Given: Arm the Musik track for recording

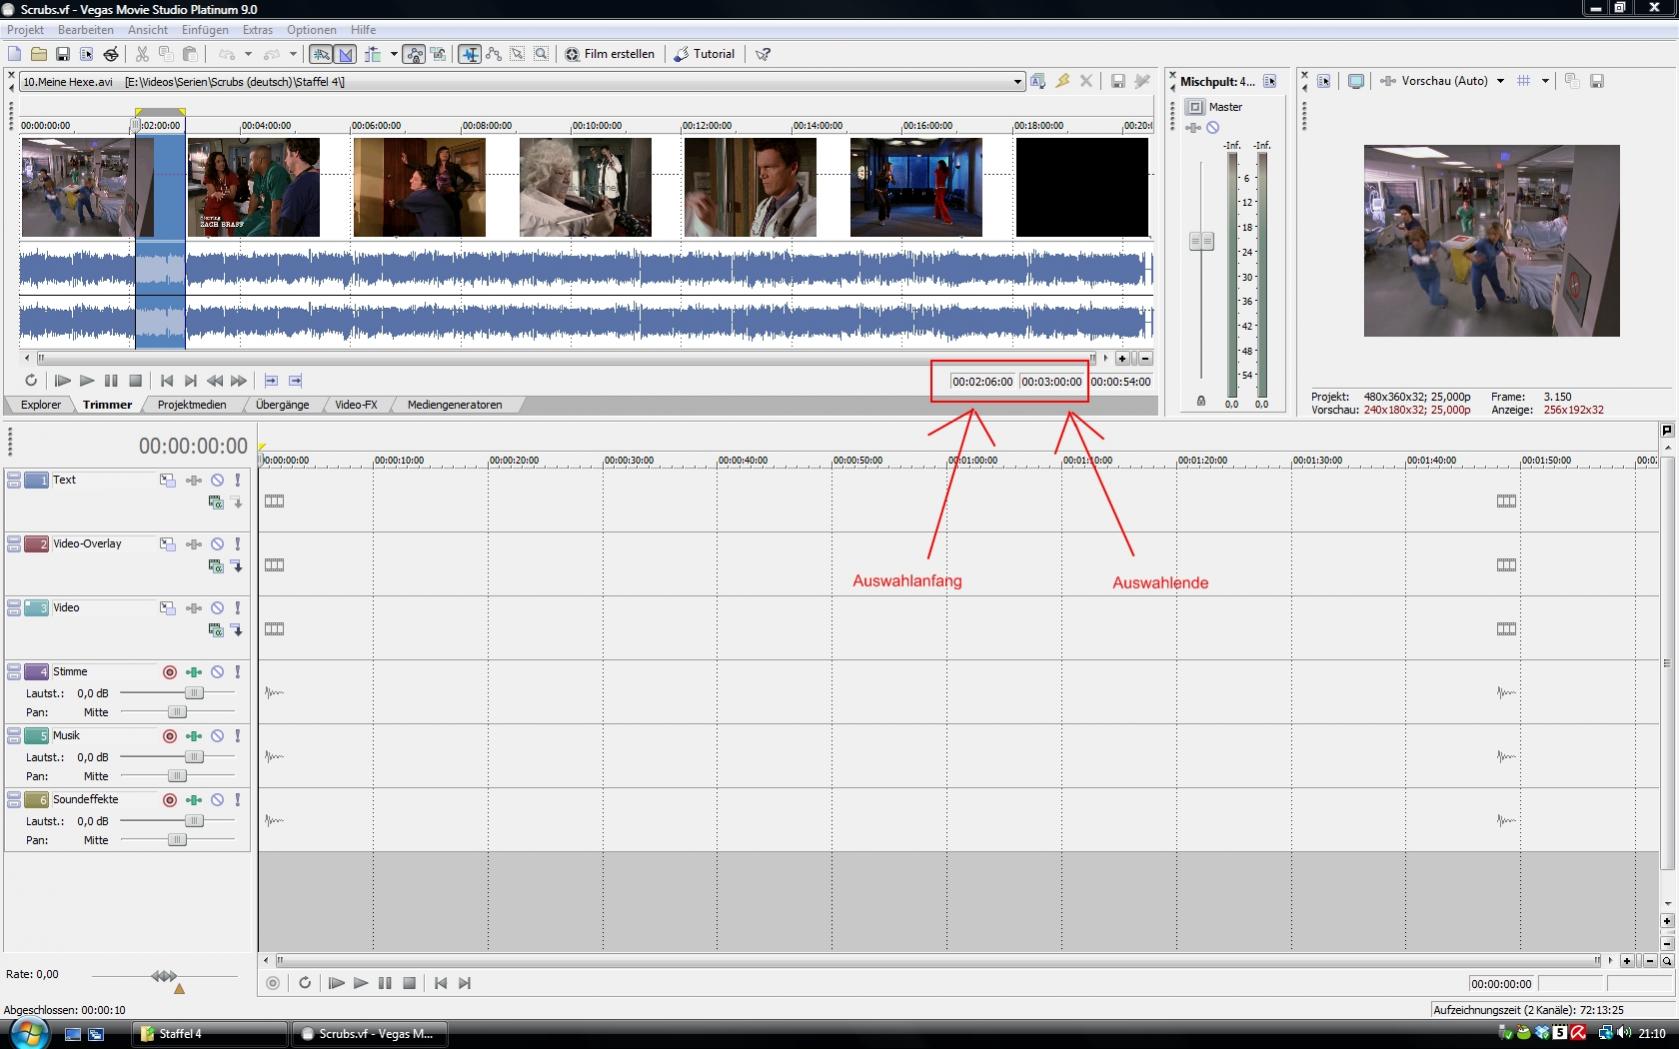Looking at the screenshot, I should pos(169,736).
